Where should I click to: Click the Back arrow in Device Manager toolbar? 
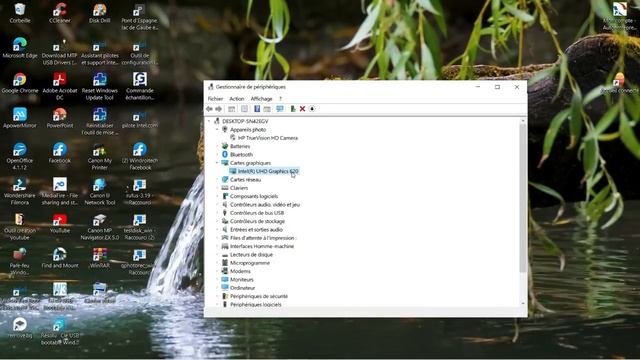click(209, 109)
